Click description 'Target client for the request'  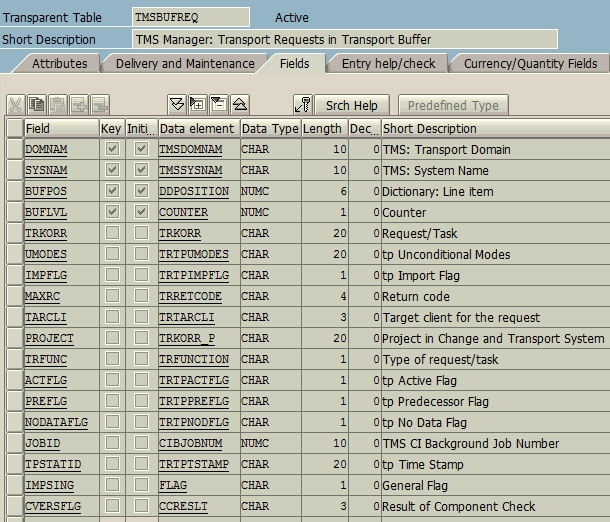461,317
